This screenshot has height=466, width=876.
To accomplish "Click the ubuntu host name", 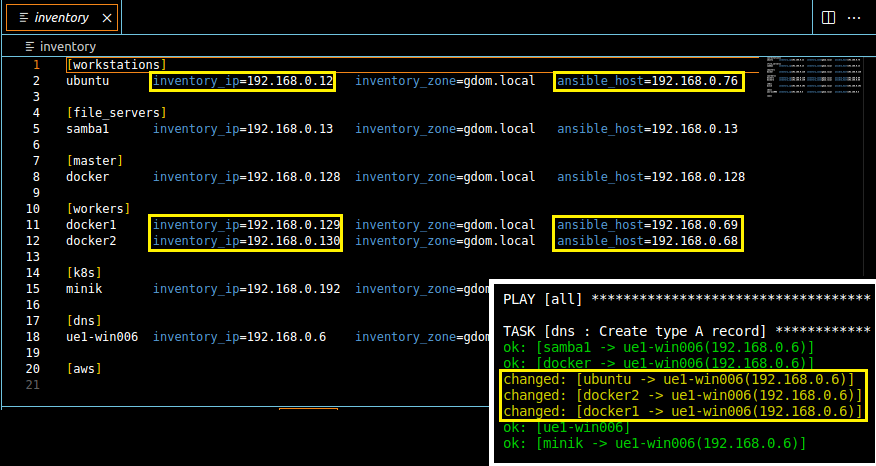I will tap(88, 81).
